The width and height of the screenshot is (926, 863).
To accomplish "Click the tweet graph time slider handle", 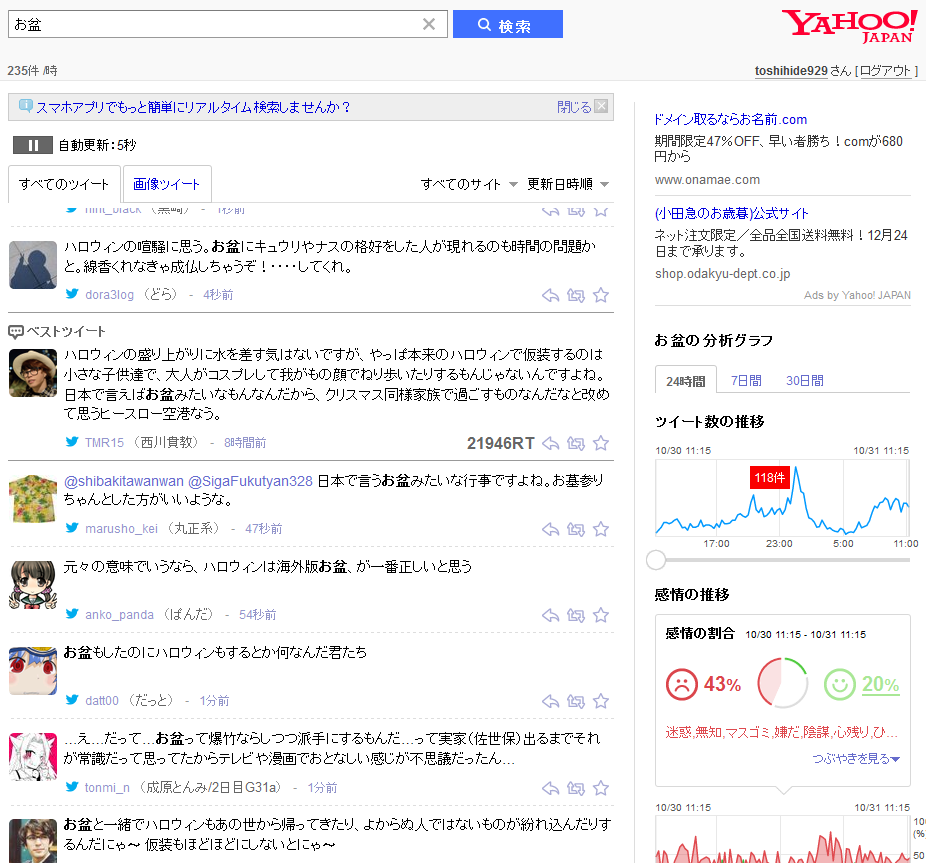I will click(657, 560).
